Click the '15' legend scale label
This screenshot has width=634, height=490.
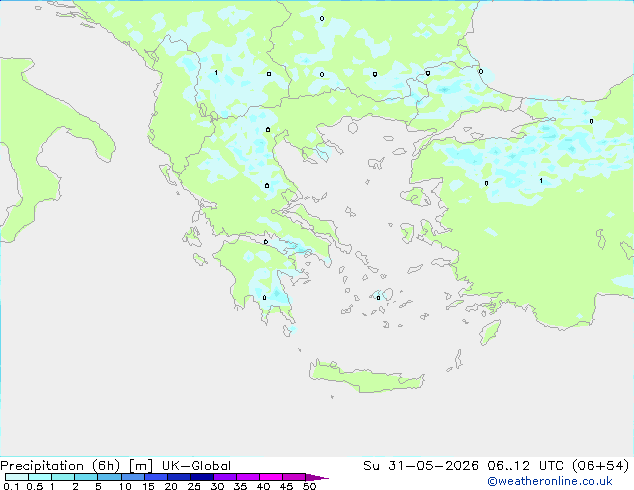click(148, 486)
